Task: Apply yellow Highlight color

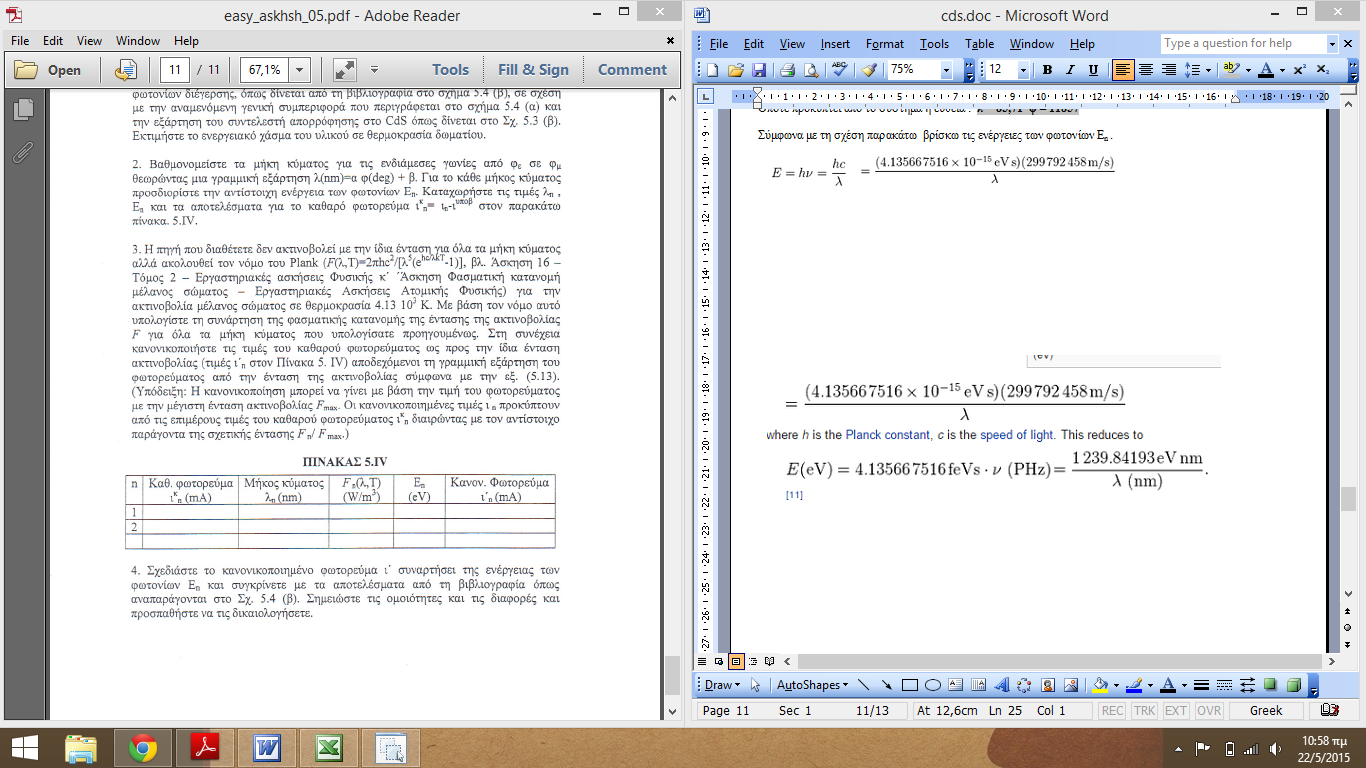Action: (1230, 70)
